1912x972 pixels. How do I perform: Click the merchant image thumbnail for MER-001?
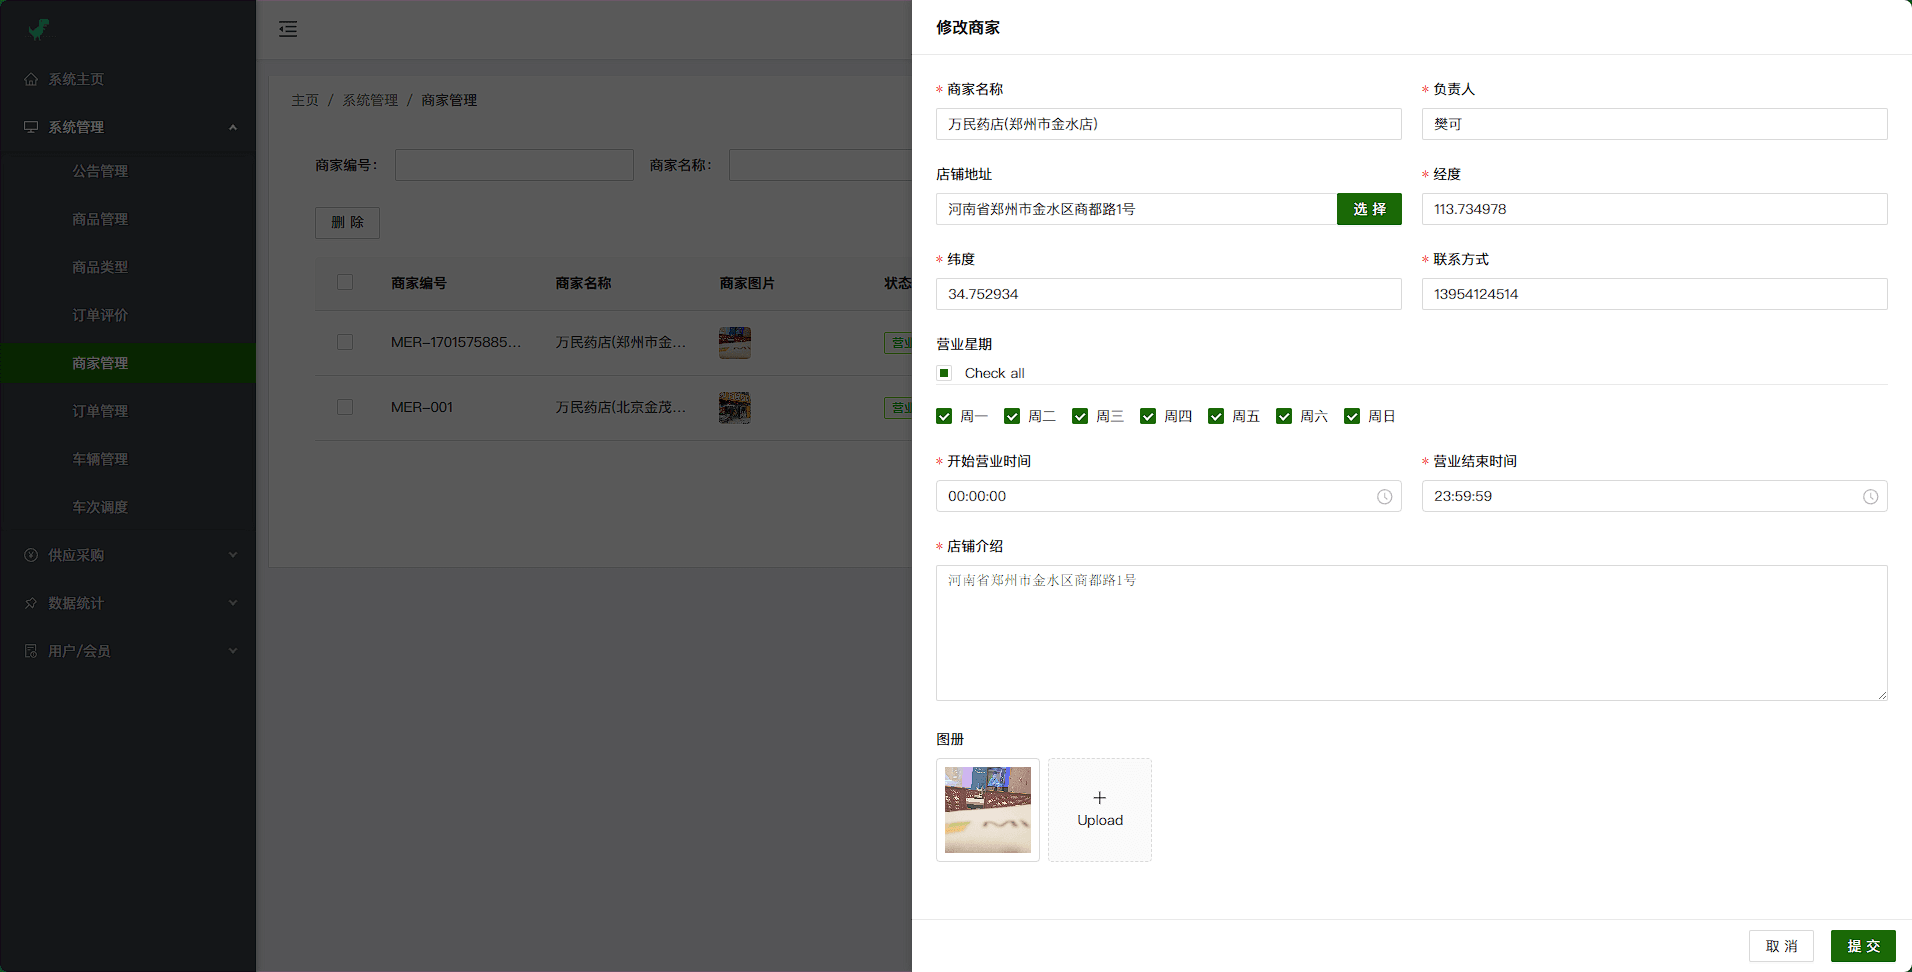click(734, 408)
